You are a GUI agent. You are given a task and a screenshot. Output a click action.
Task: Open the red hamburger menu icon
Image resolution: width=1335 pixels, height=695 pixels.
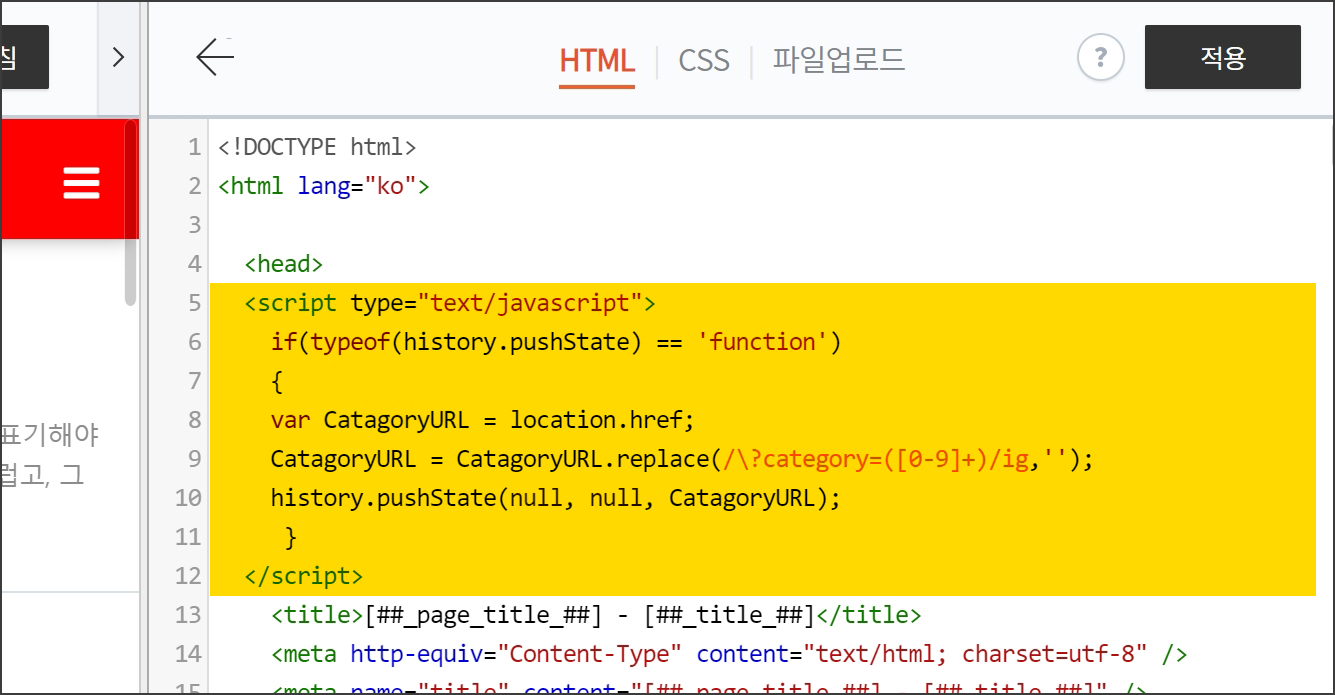(x=81, y=183)
